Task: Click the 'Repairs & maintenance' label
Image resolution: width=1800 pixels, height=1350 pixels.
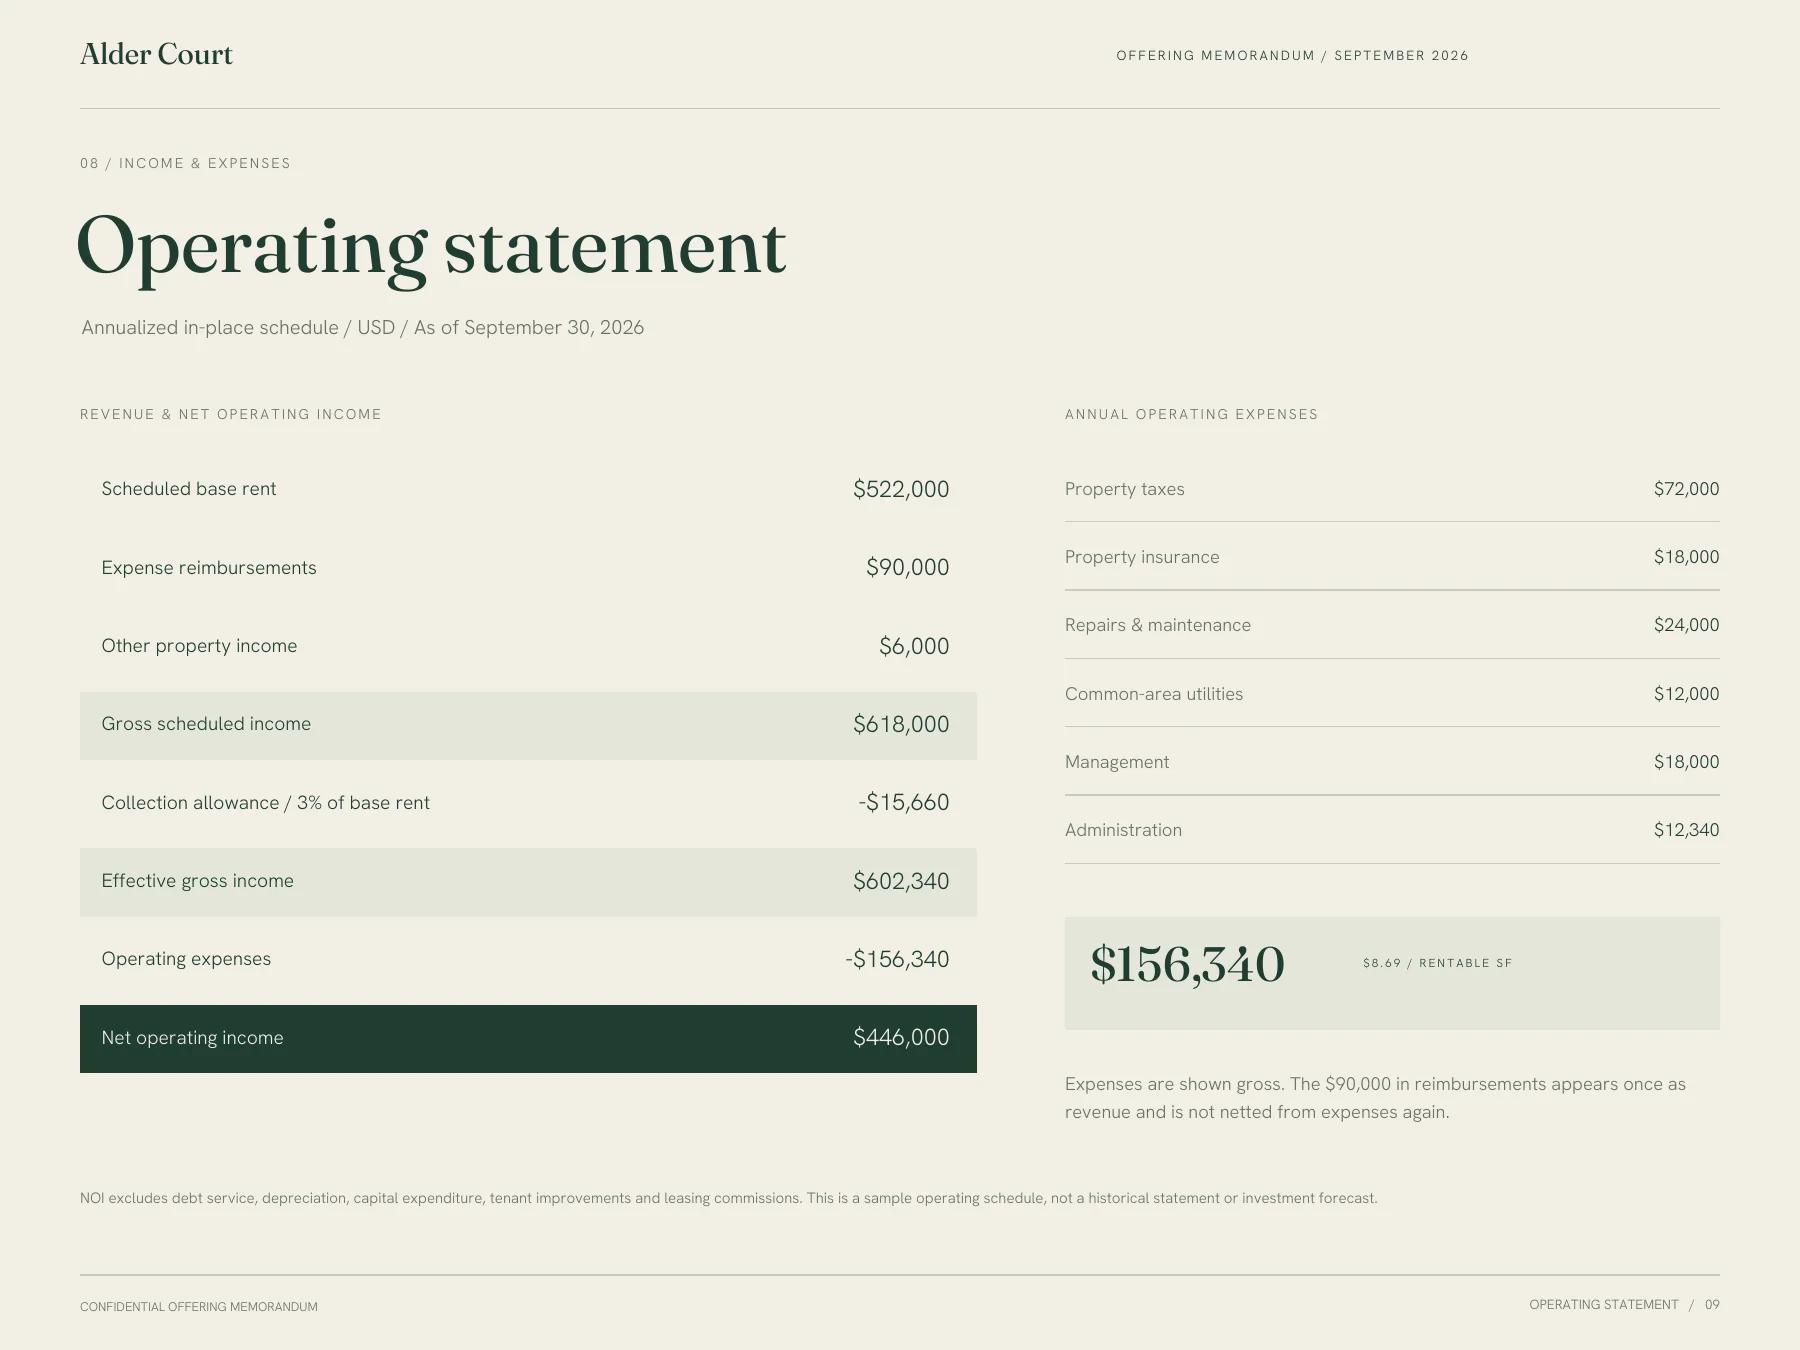Action: pyautogui.click(x=1158, y=625)
